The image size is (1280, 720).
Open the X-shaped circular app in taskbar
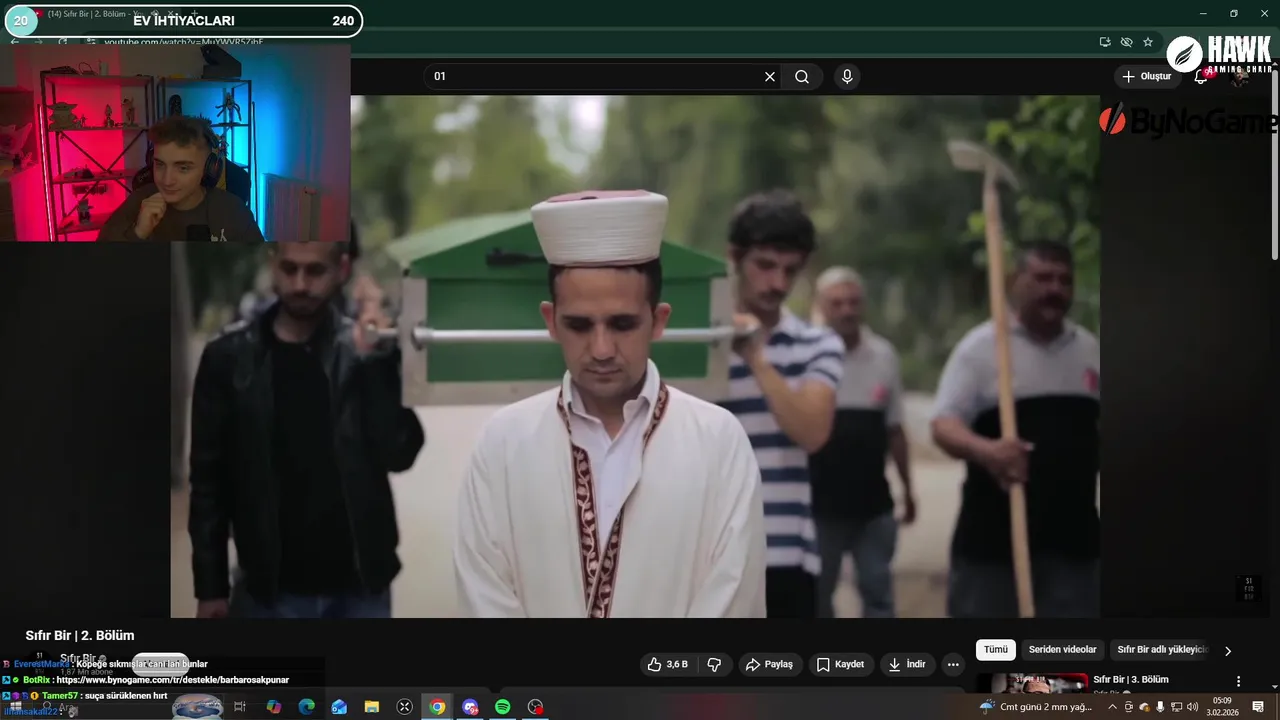(x=404, y=707)
